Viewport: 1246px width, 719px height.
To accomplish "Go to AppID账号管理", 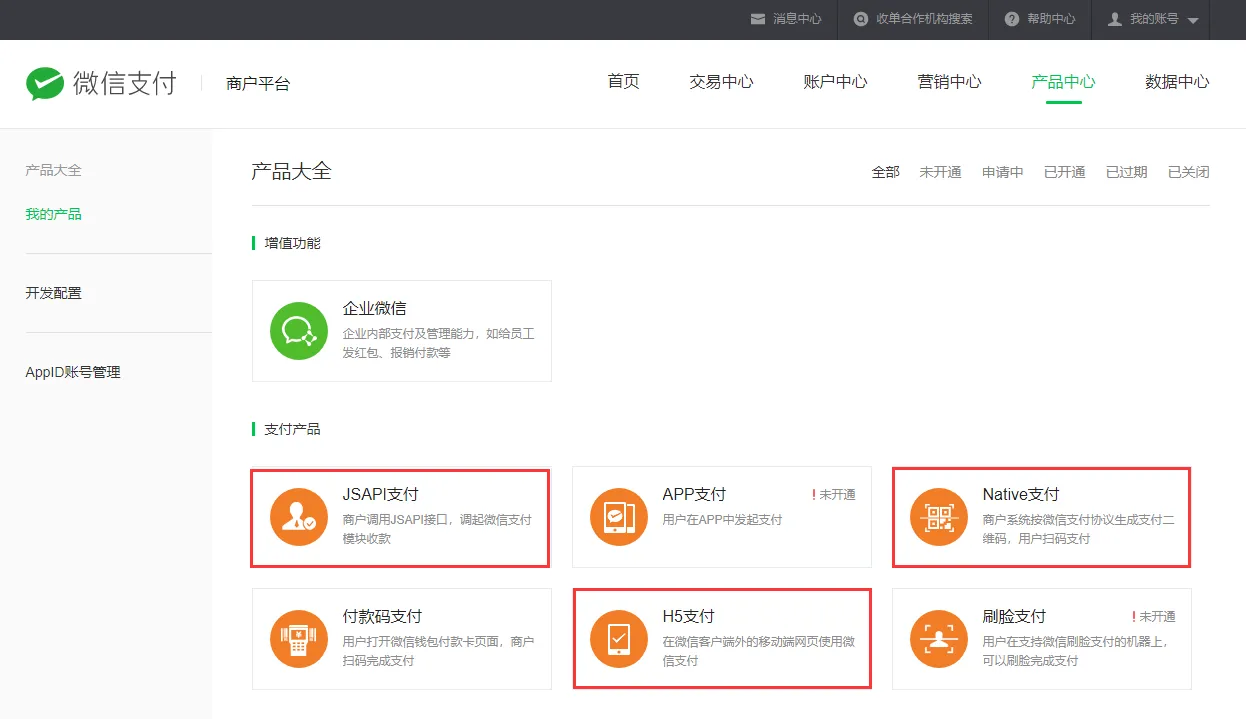I will (x=73, y=371).
